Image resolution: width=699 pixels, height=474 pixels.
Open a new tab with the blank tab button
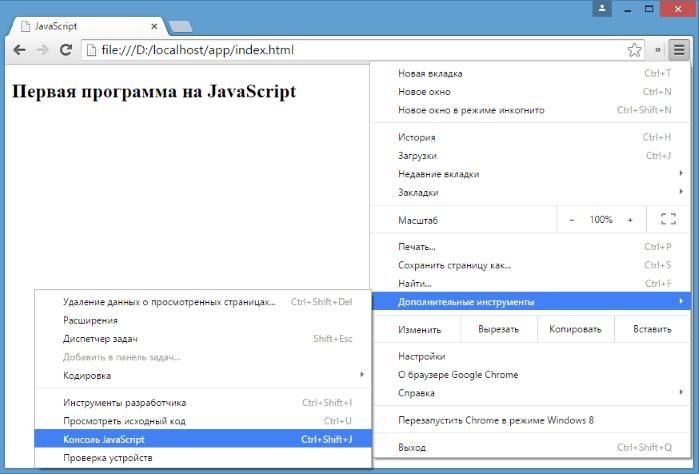pos(181,27)
